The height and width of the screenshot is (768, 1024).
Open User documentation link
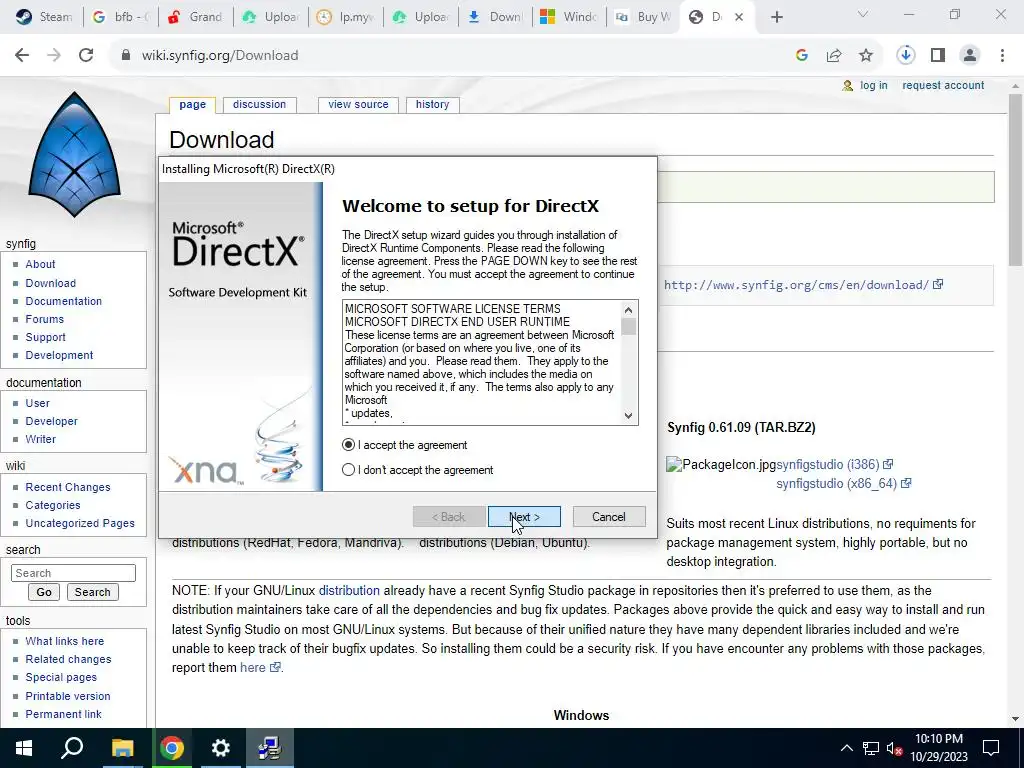pyautogui.click(x=38, y=403)
